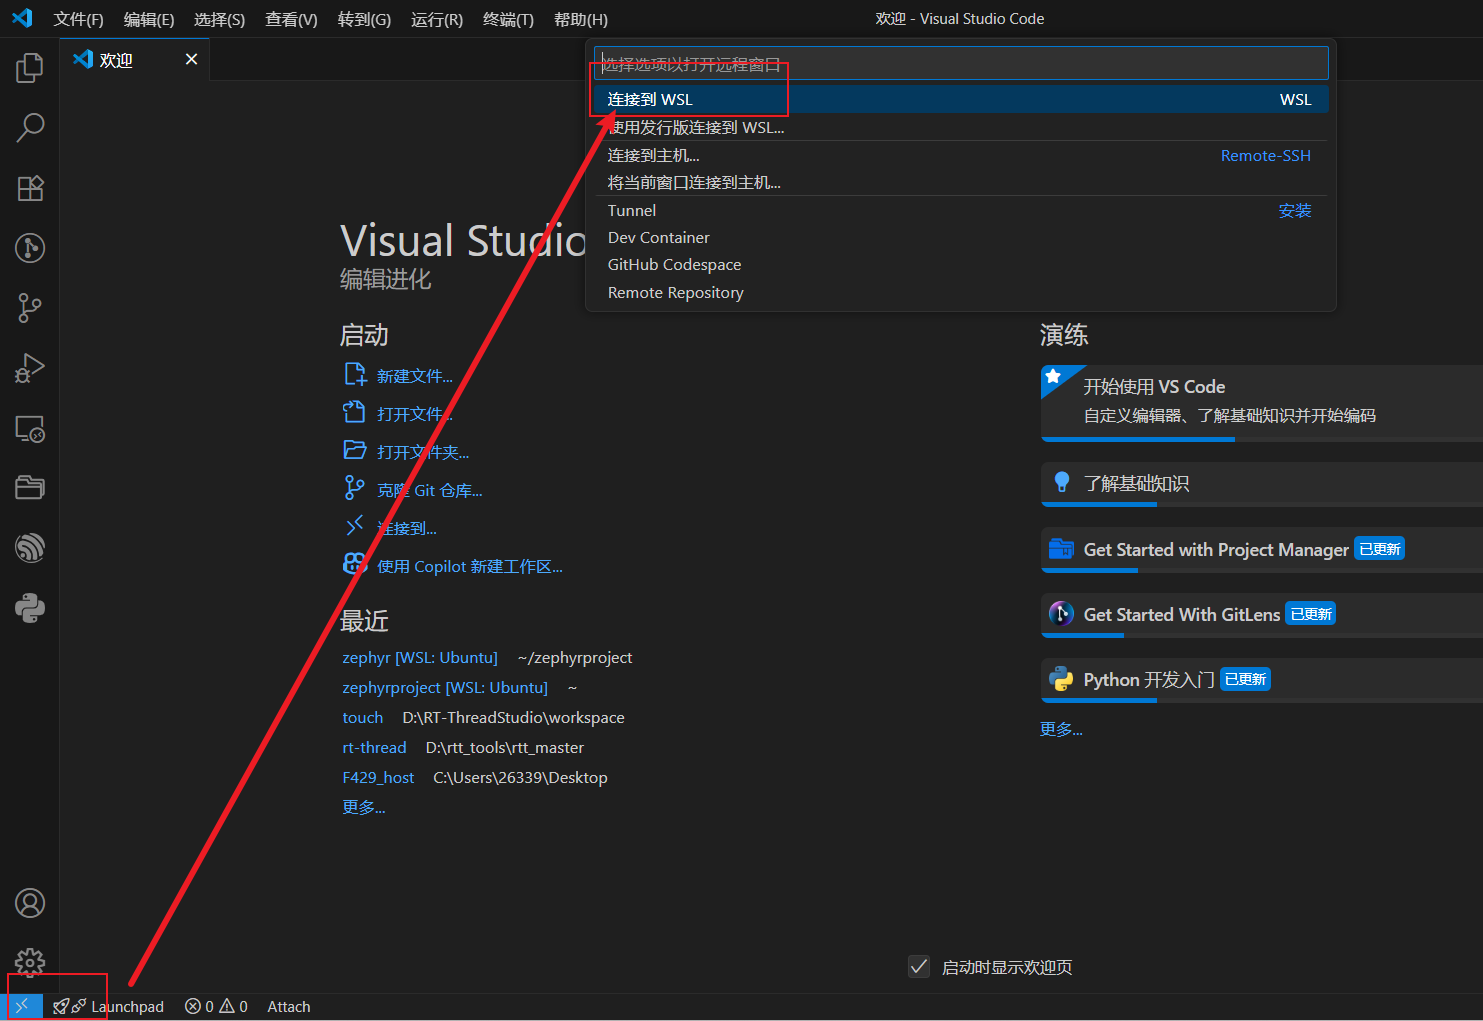Open 开始使用 VS Code walkthrough
The width and height of the screenshot is (1483, 1021).
click(1262, 401)
